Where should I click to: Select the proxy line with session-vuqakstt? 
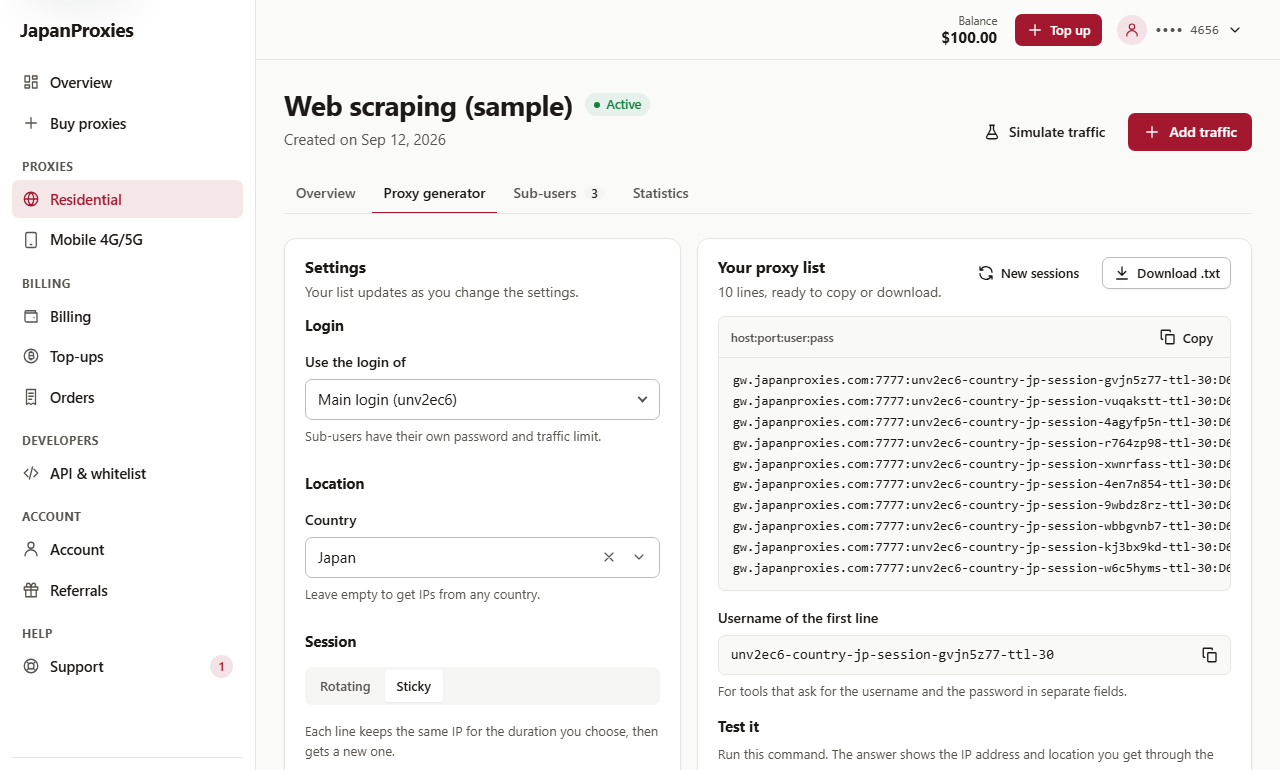point(981,401)
